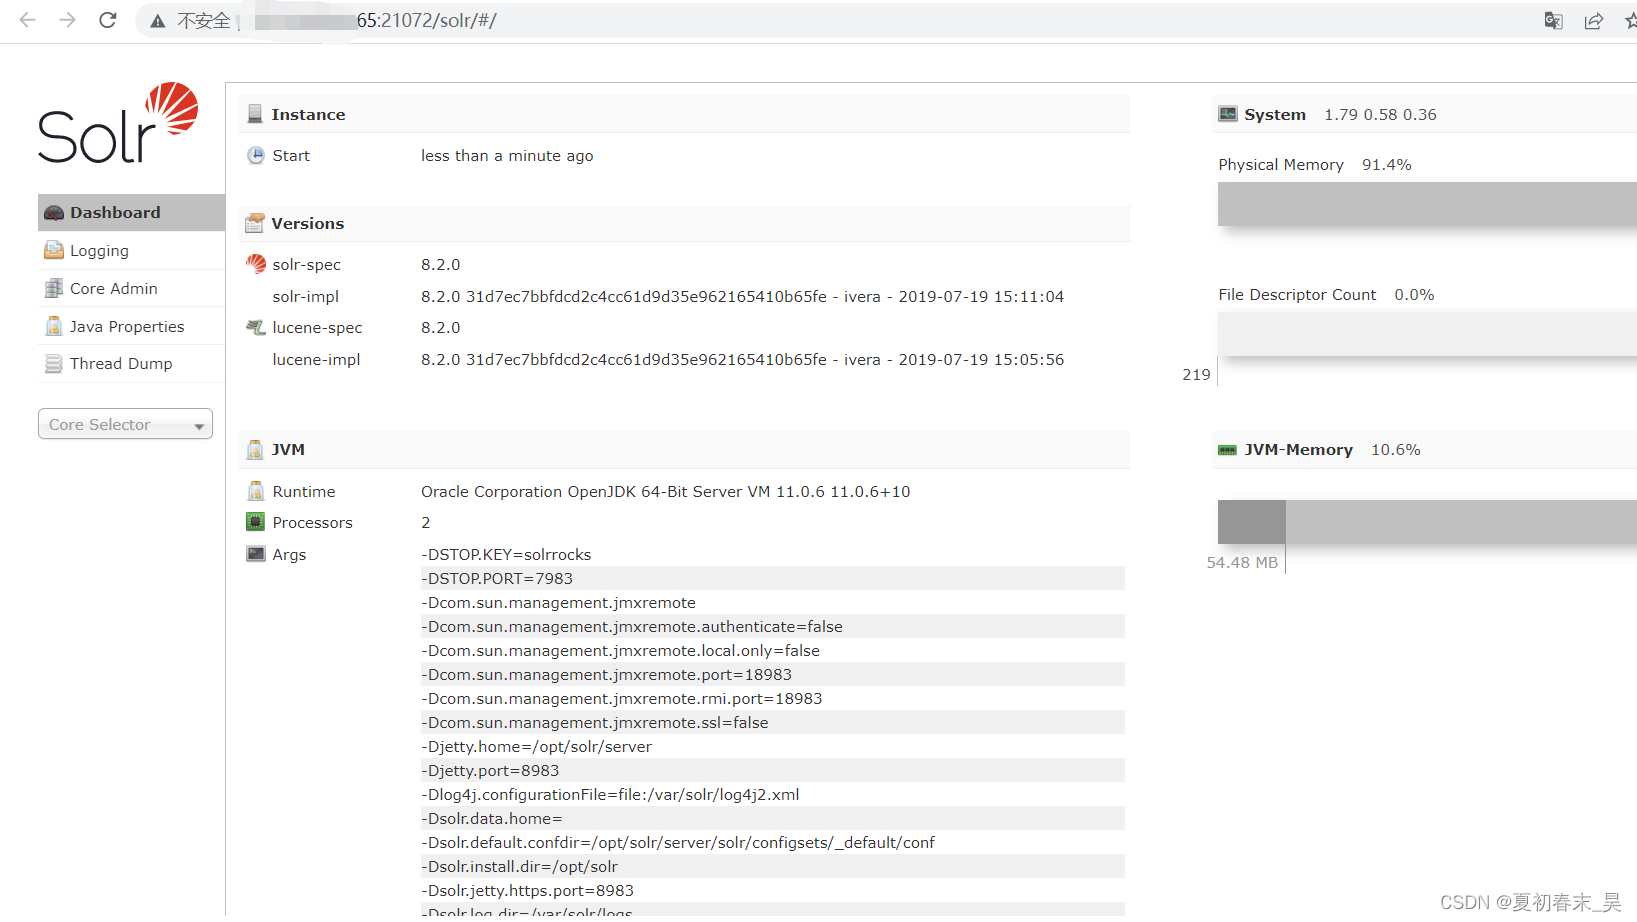The height and width of the screenshot is (922, 1637).
Task: Click the 54.48 MB memory label
Action: [1242, 563]
